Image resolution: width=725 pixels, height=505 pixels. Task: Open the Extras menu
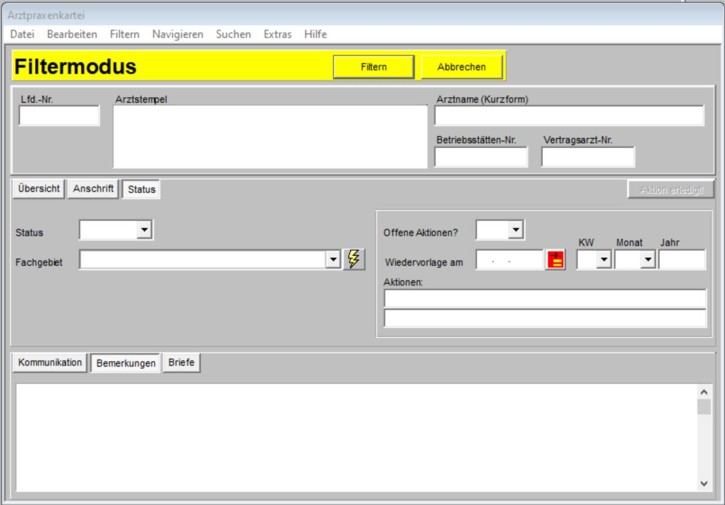(x=277, y=34)
